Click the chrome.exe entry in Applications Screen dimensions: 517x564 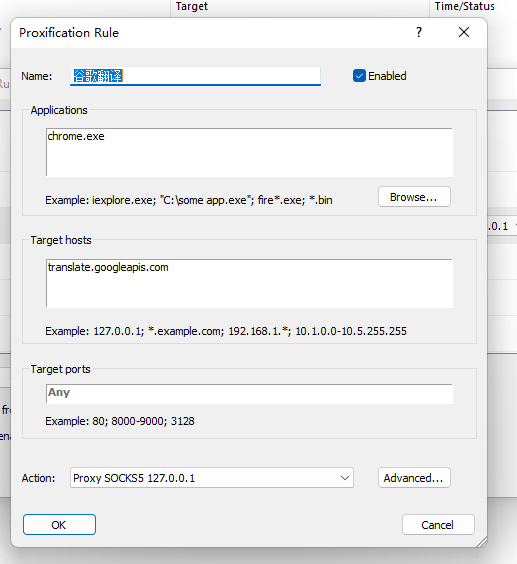(76, 136)
